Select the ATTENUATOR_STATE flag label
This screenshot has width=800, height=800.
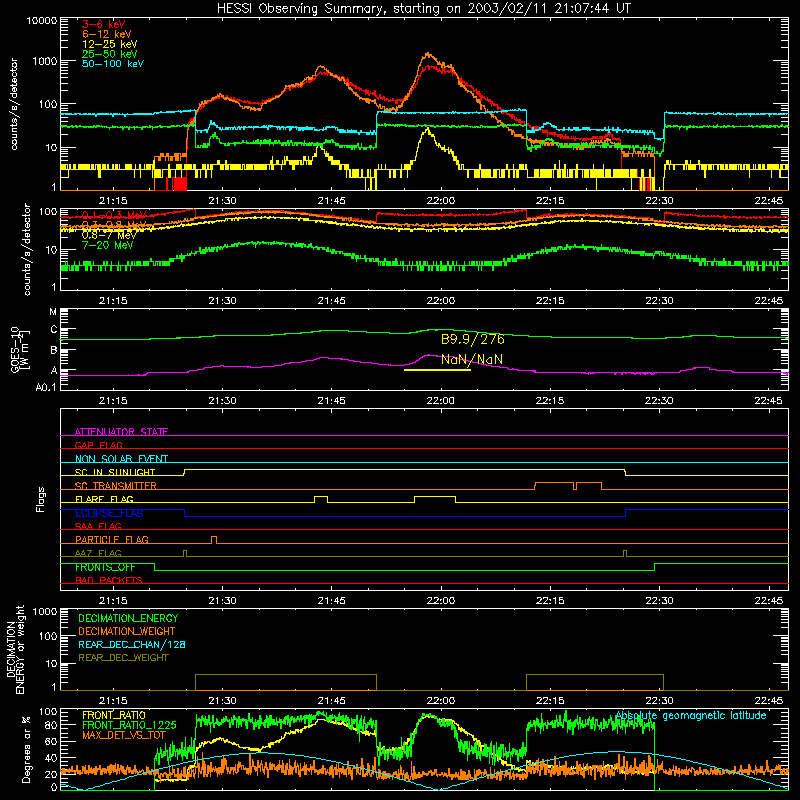[121, 432]
